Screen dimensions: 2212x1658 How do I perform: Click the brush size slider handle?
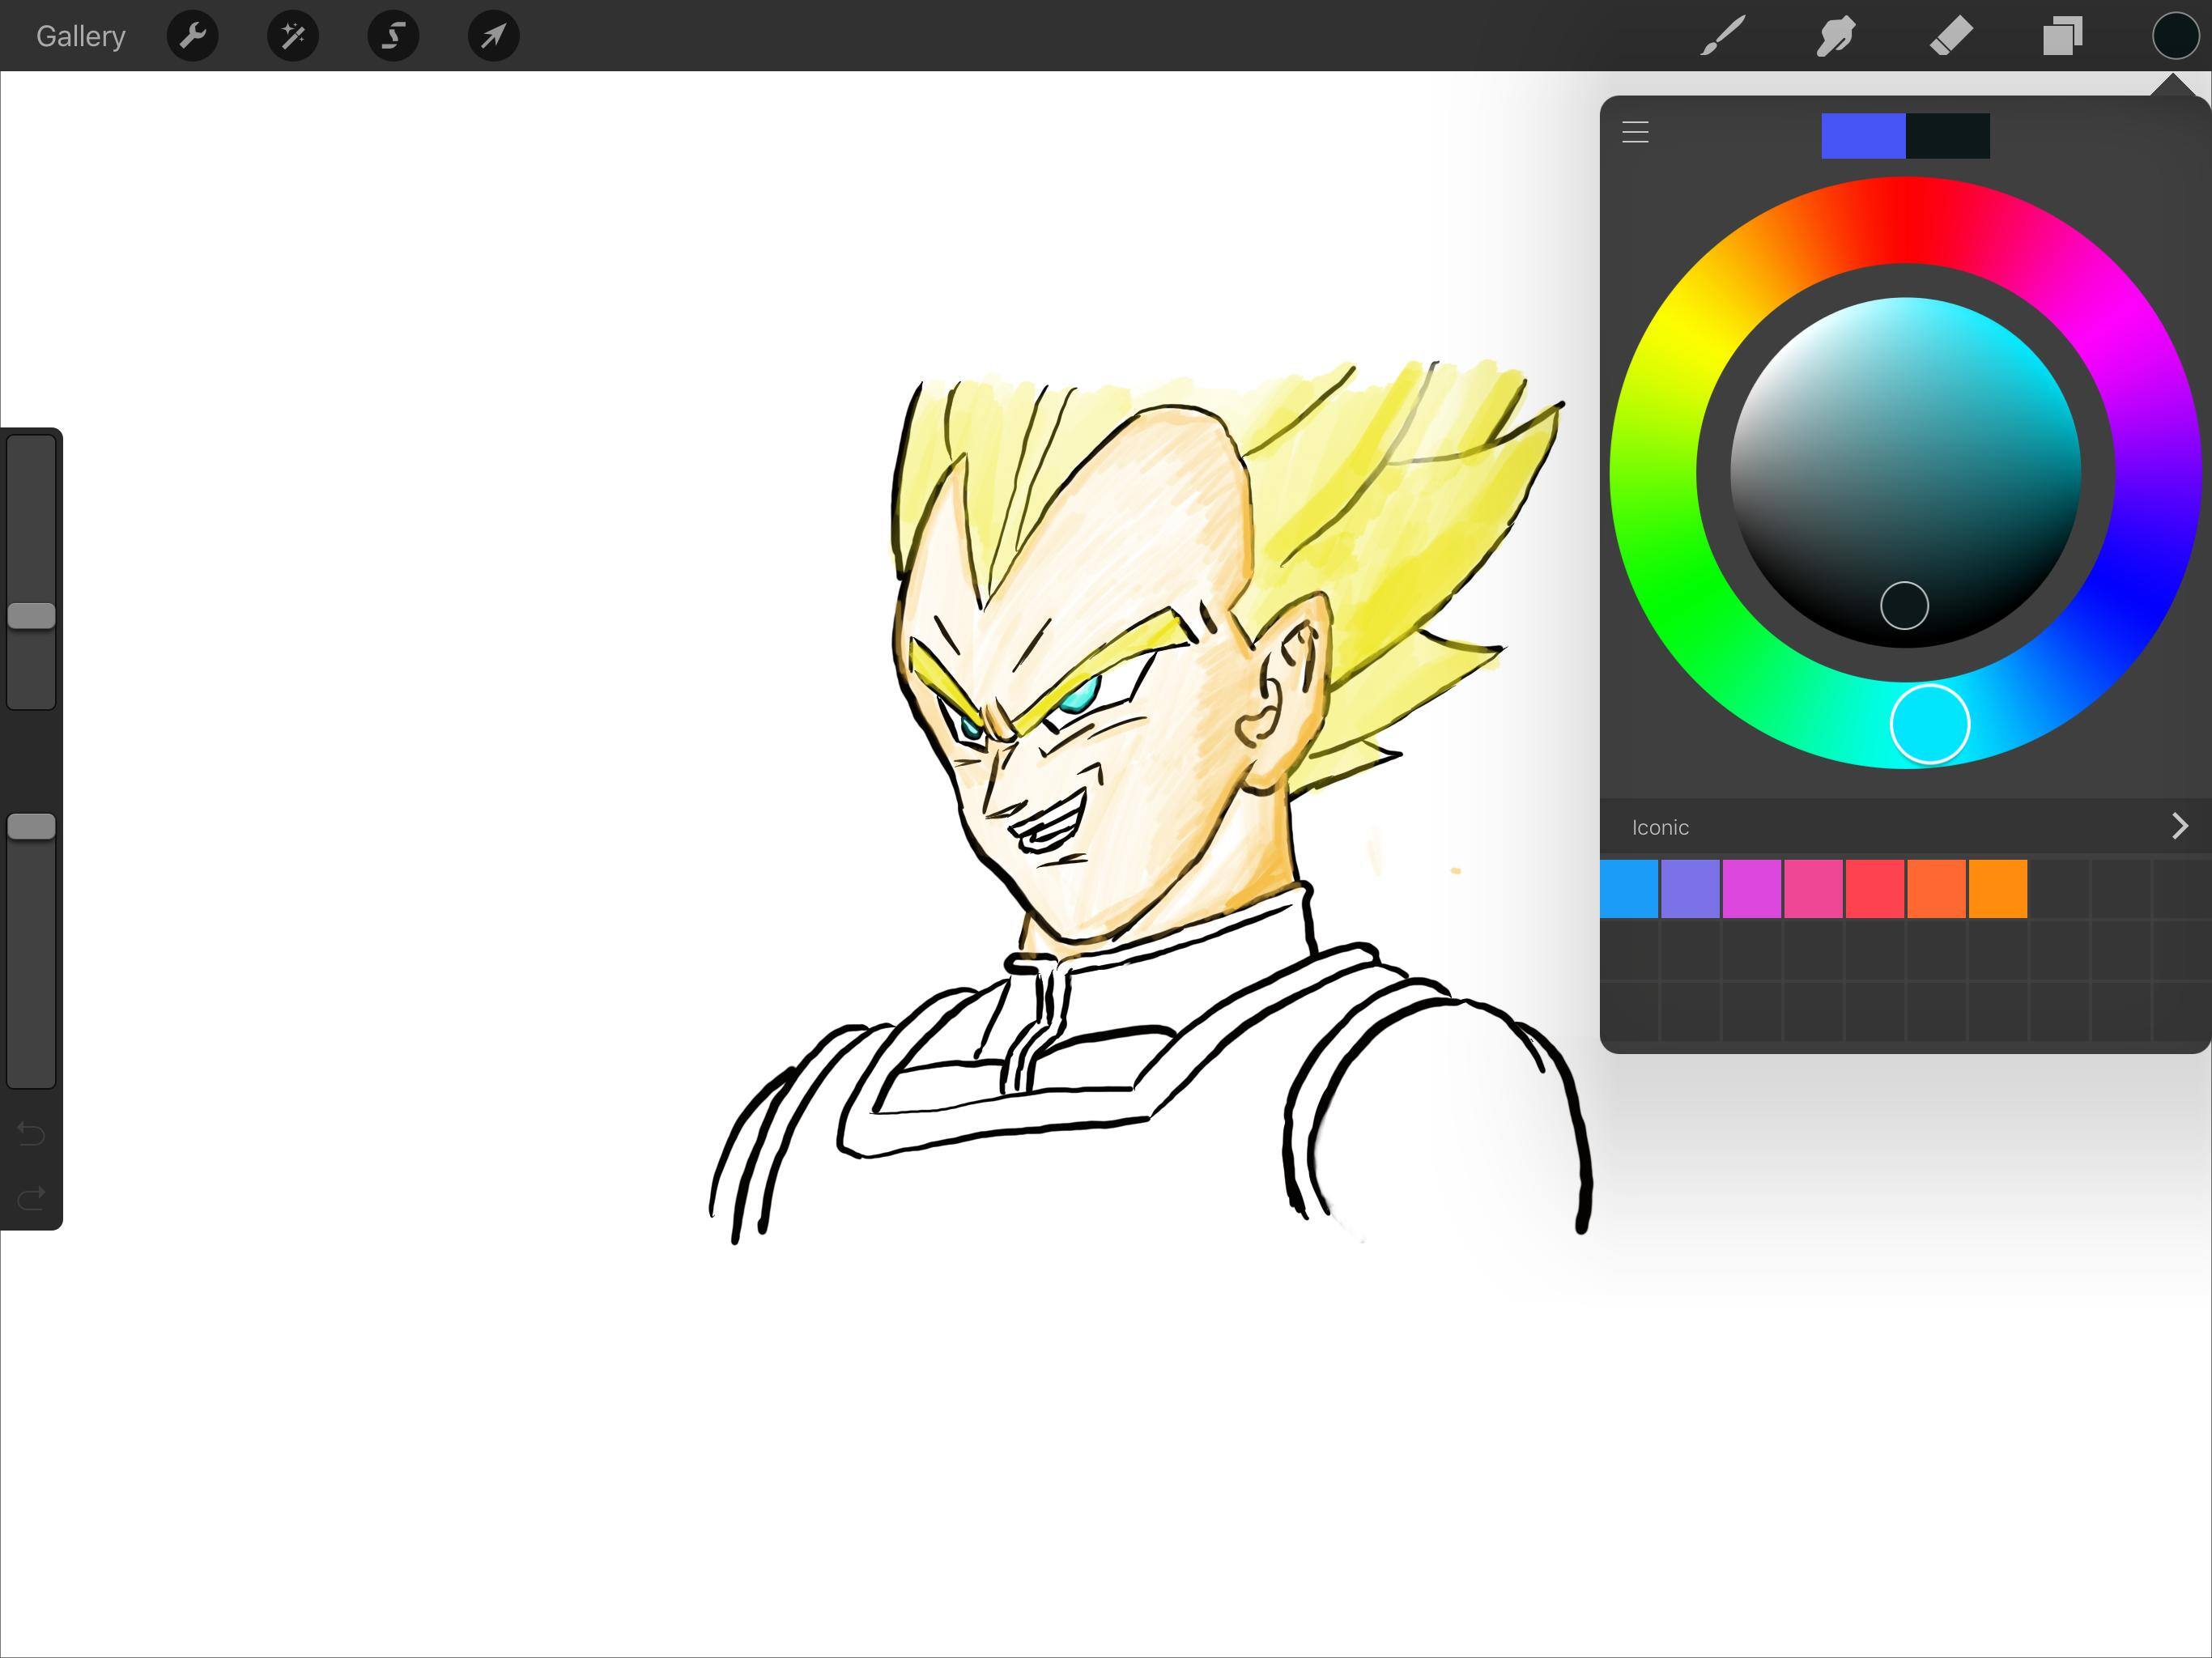click(x=32, y=615)
